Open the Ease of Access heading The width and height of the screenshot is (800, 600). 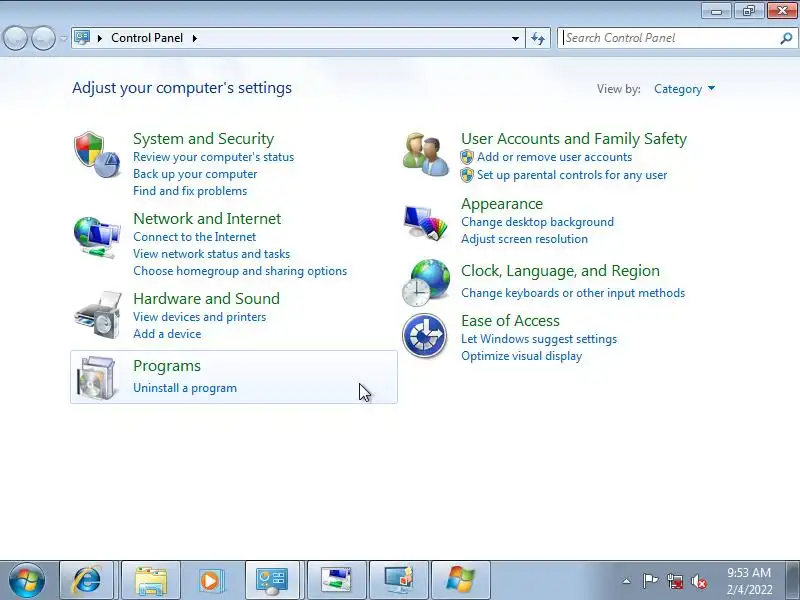pos(510,320)
